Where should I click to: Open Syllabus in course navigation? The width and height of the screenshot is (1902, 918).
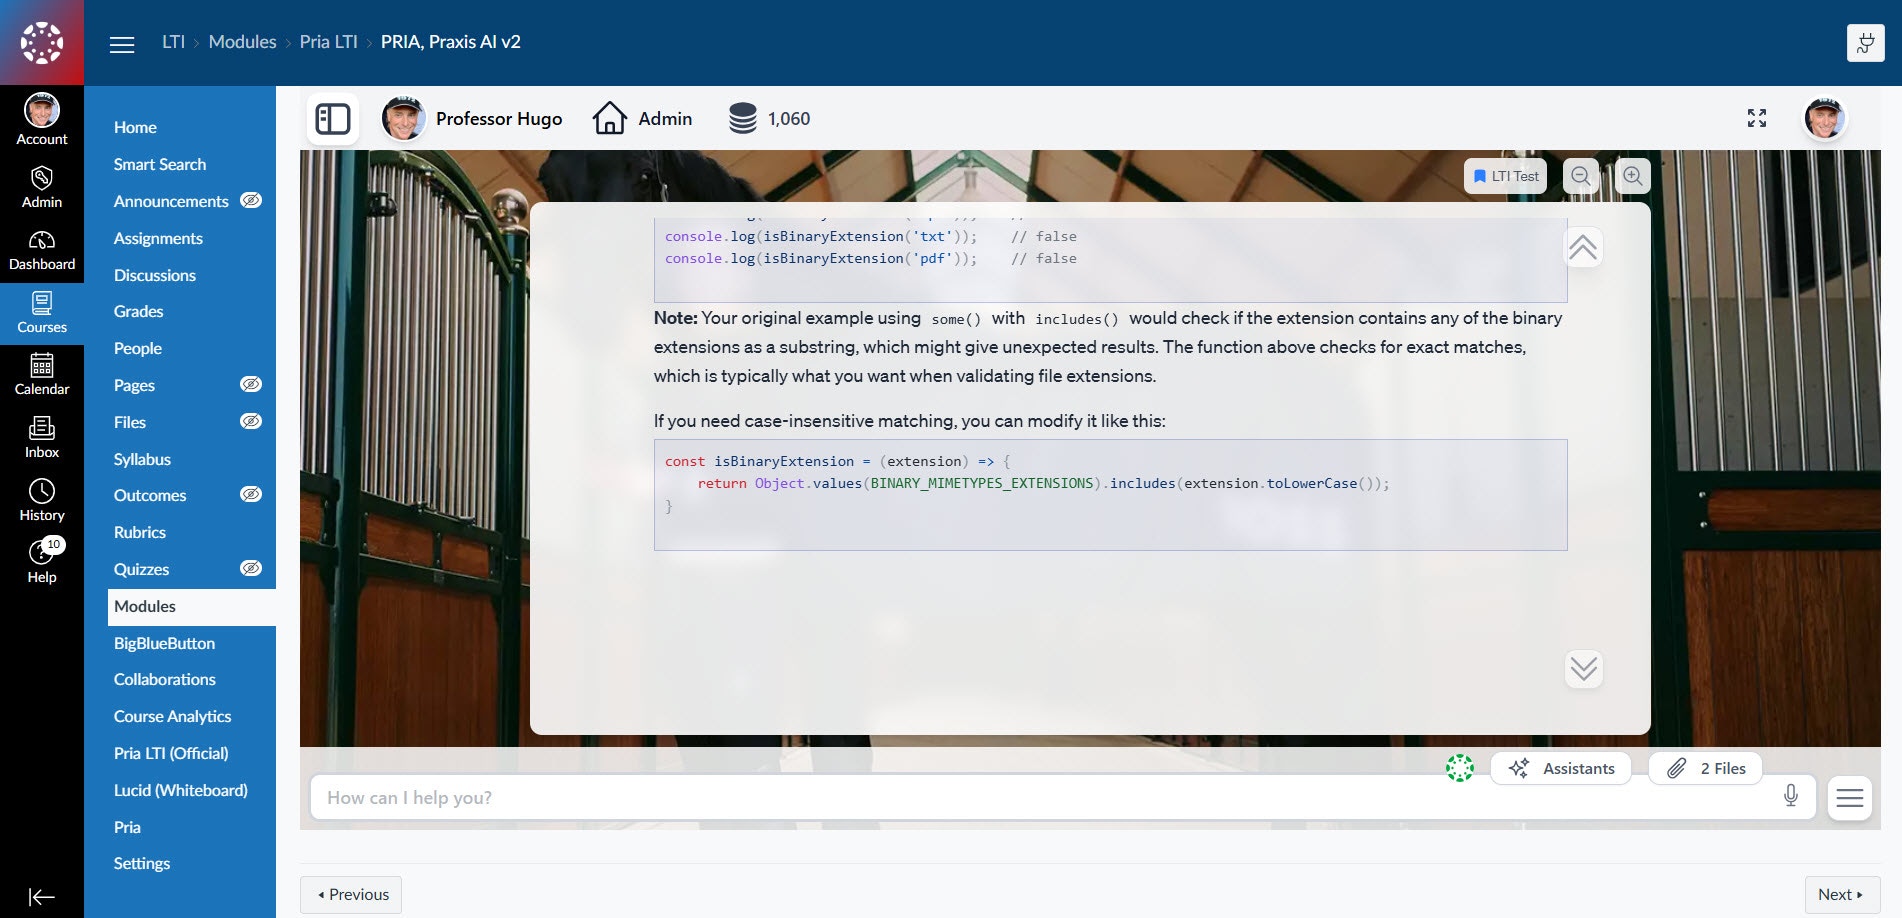tap(142, 459)
